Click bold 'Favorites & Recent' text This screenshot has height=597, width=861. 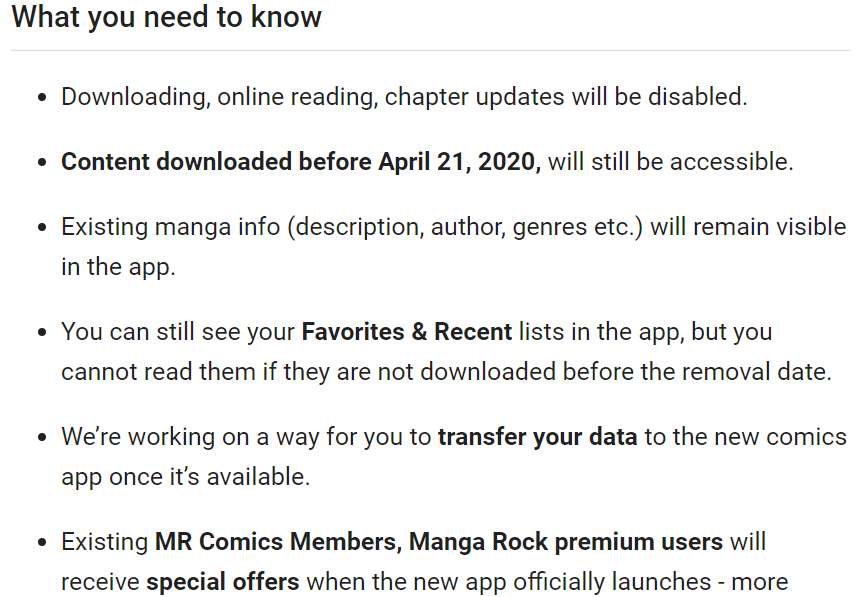[x=407, y=332]
